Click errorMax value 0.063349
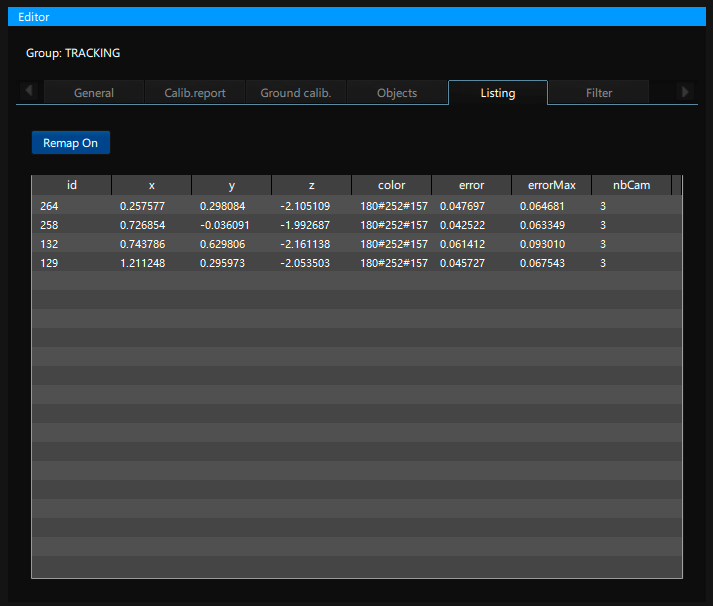Screen dimensions: 713x606 pyautogui.click(x=542, y=225)
